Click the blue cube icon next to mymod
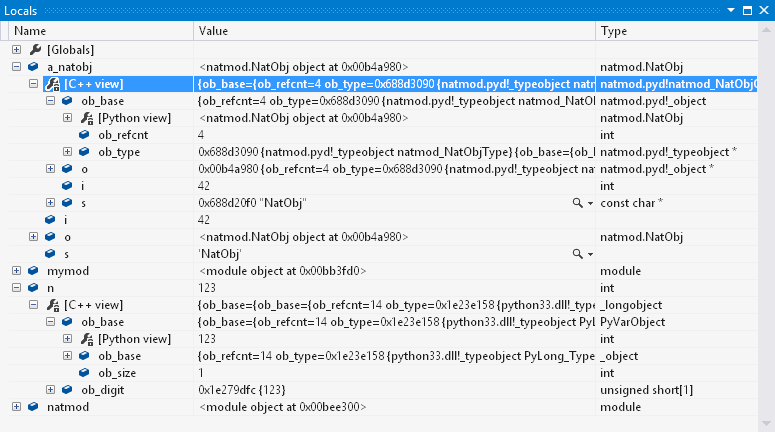 coord(34,271)
